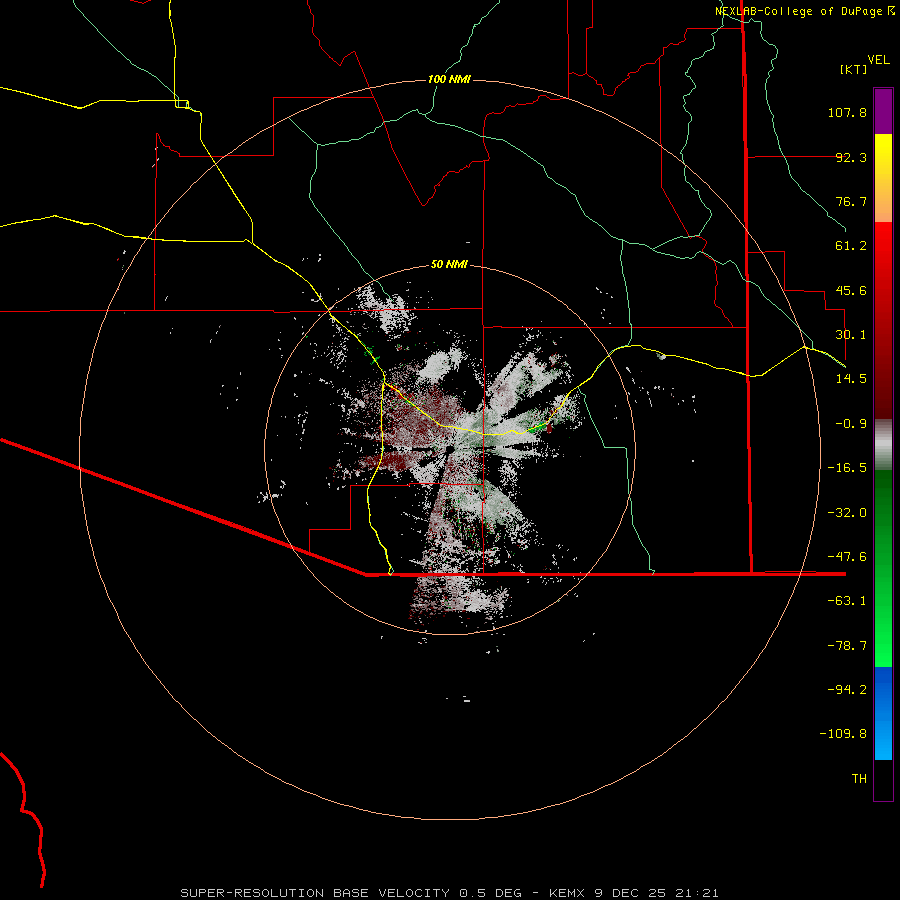The image size is (900, 900).
Task: Select the -78.7 velocity scale value
Action: [x=847, y=646]
